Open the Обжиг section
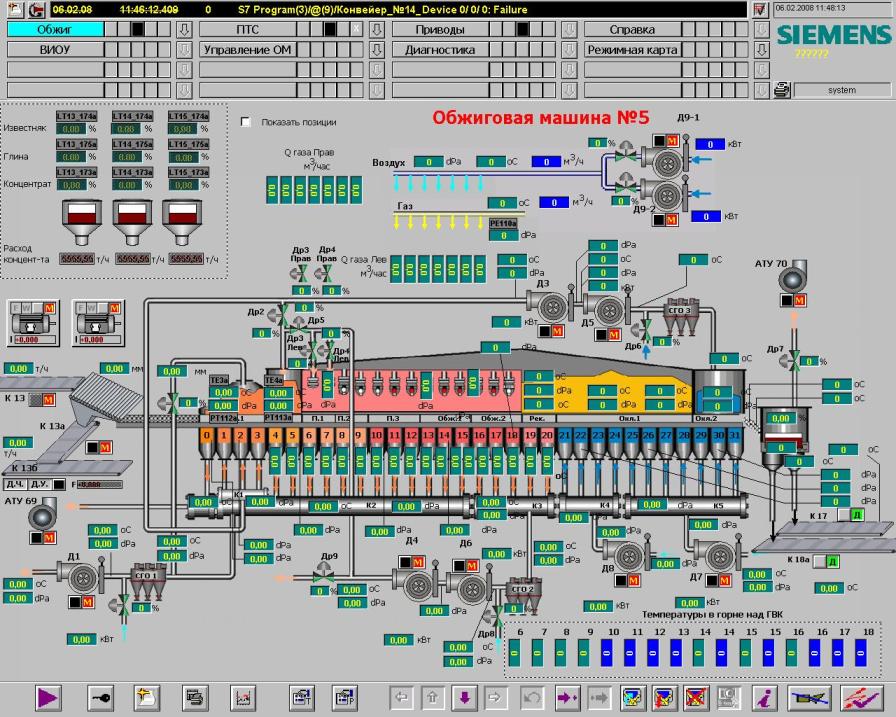Viewport: 896px width, 717px height. tap(55, 29)
